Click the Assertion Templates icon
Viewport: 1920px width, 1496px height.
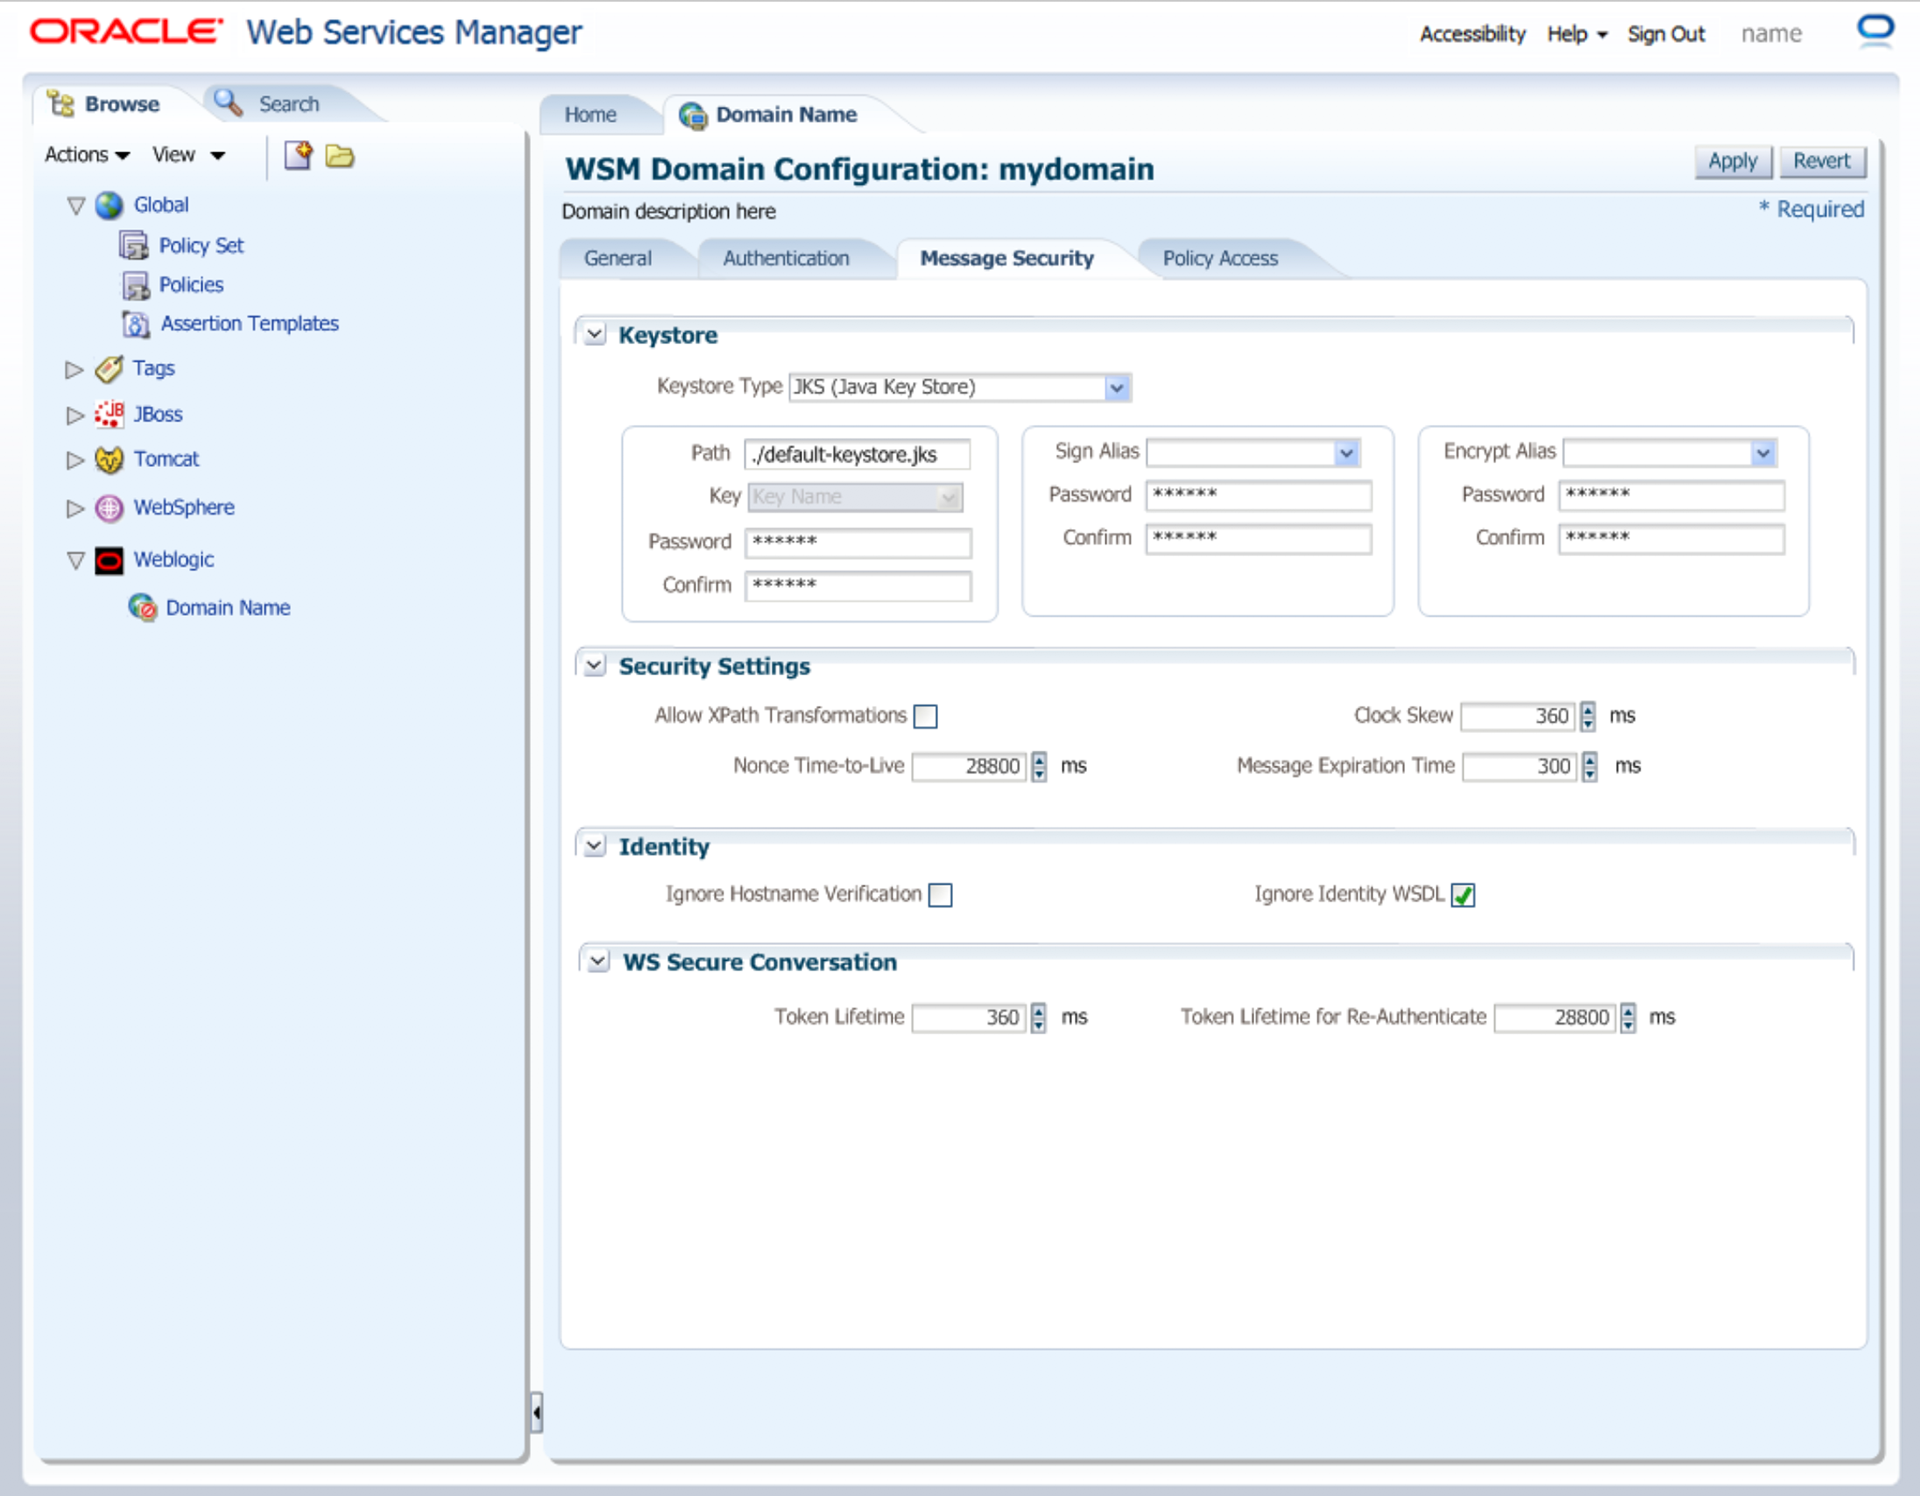coord(136,324)
